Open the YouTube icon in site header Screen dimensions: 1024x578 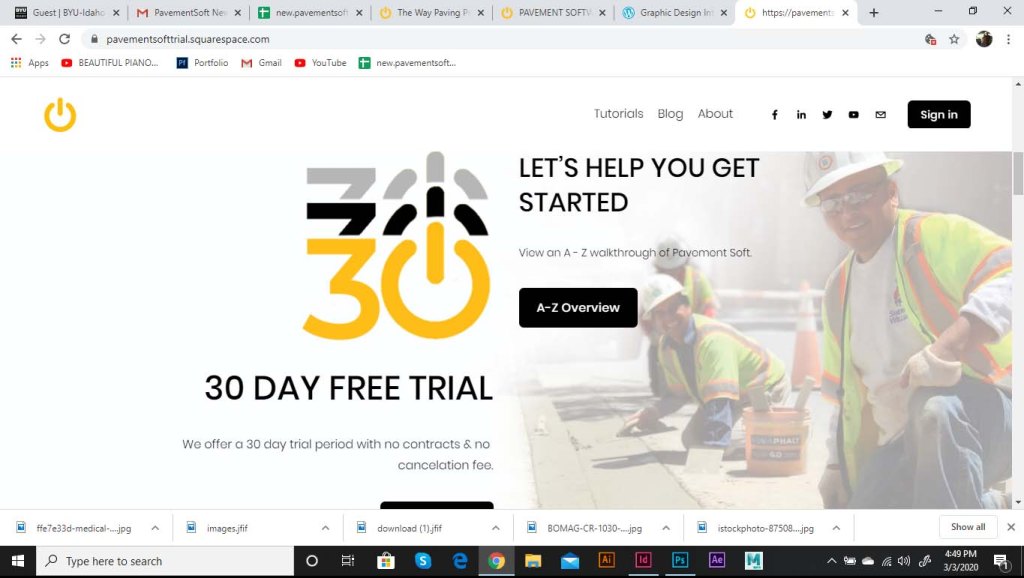coord(854,115)
